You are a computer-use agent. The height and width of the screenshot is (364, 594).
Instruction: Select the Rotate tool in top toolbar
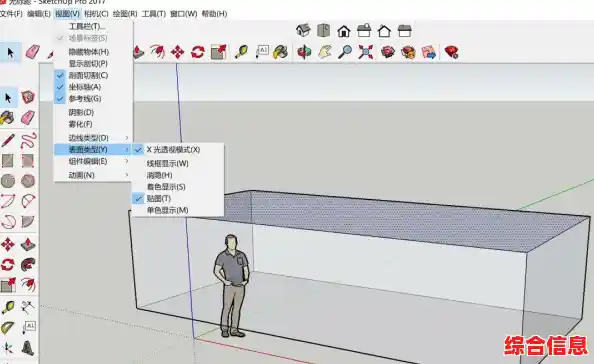pos(198,52)
